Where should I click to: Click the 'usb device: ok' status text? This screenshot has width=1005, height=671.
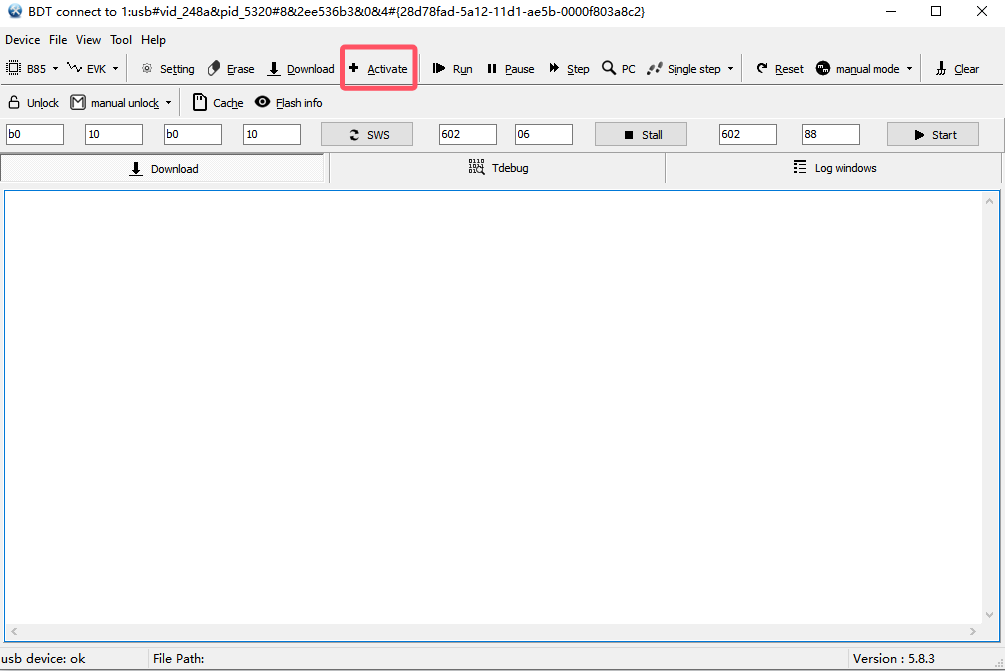tap(43, 659)
